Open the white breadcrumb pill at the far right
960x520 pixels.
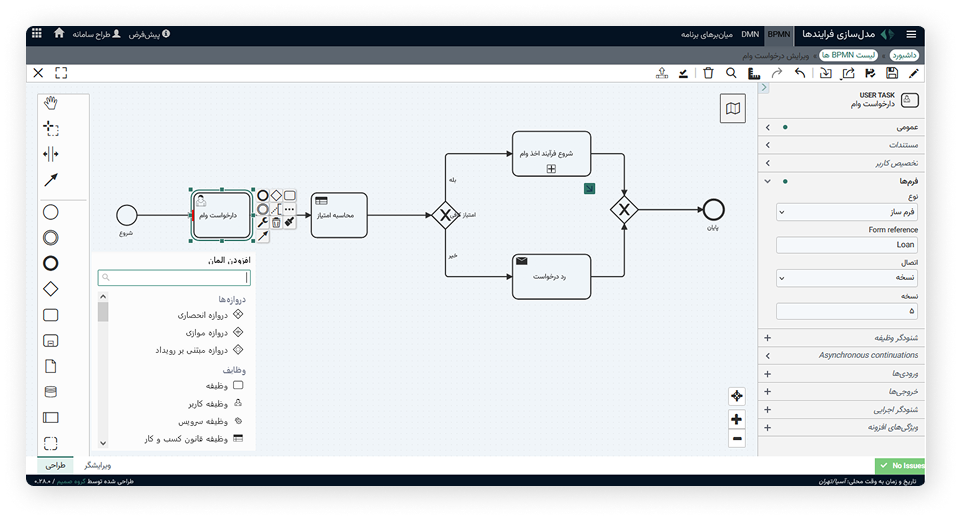pyautogui.click(x=904, y=55)
